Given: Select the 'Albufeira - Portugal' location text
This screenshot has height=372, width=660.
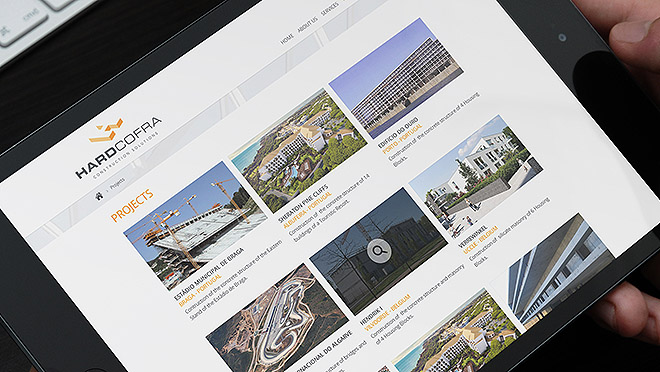Looking at the screenshot, I should coord(308,210).
